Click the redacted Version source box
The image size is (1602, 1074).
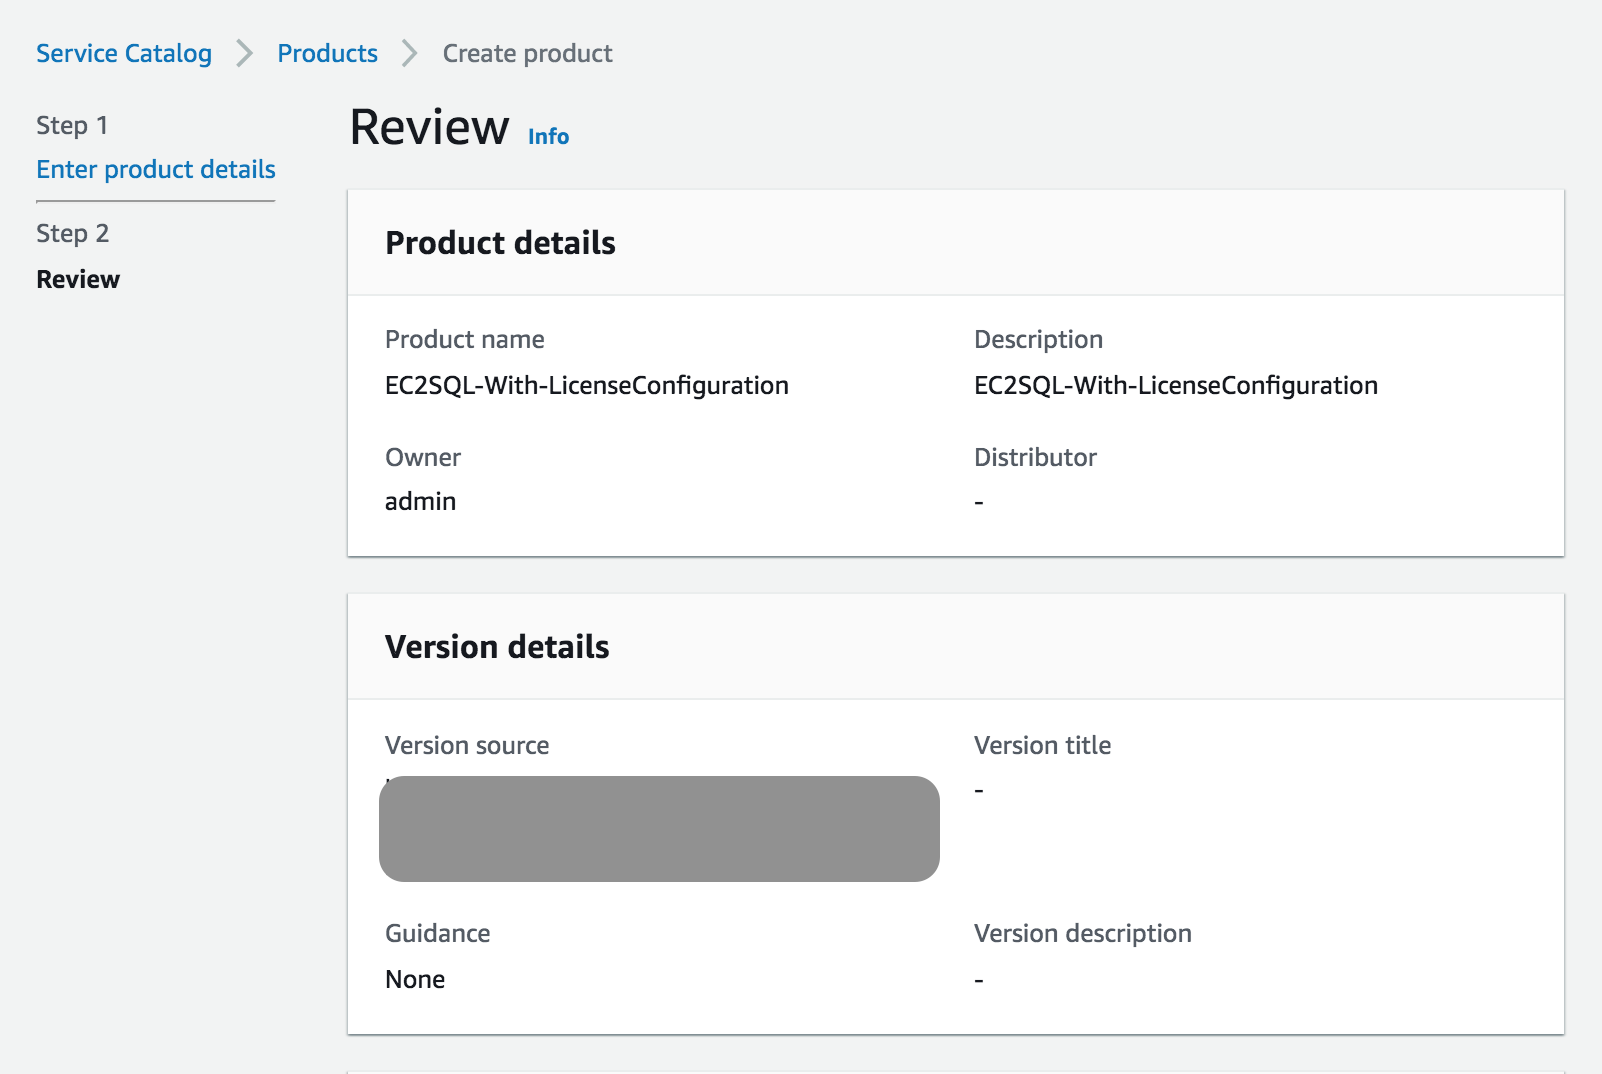tap(659, 828)
